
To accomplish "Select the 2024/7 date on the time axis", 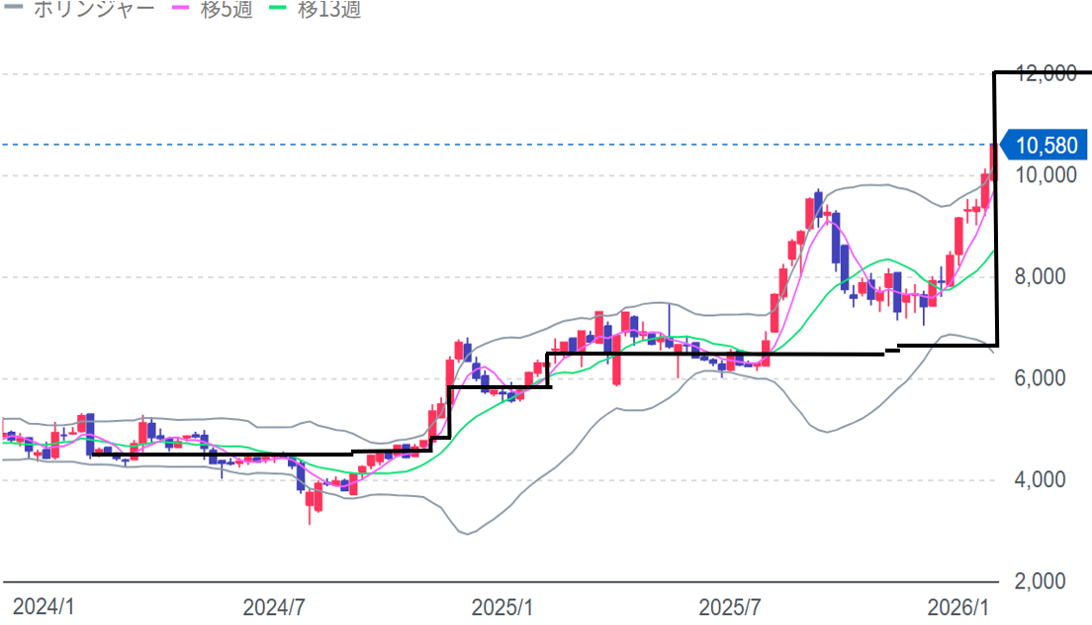I will click(273, 607).
